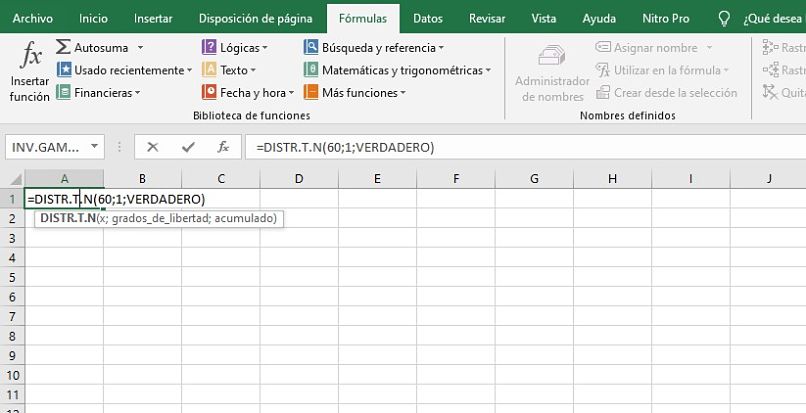The height and width of the screenshot is (413, 806).
Task: Confirm formula with the checkmark button
Action: coord(188,146)
